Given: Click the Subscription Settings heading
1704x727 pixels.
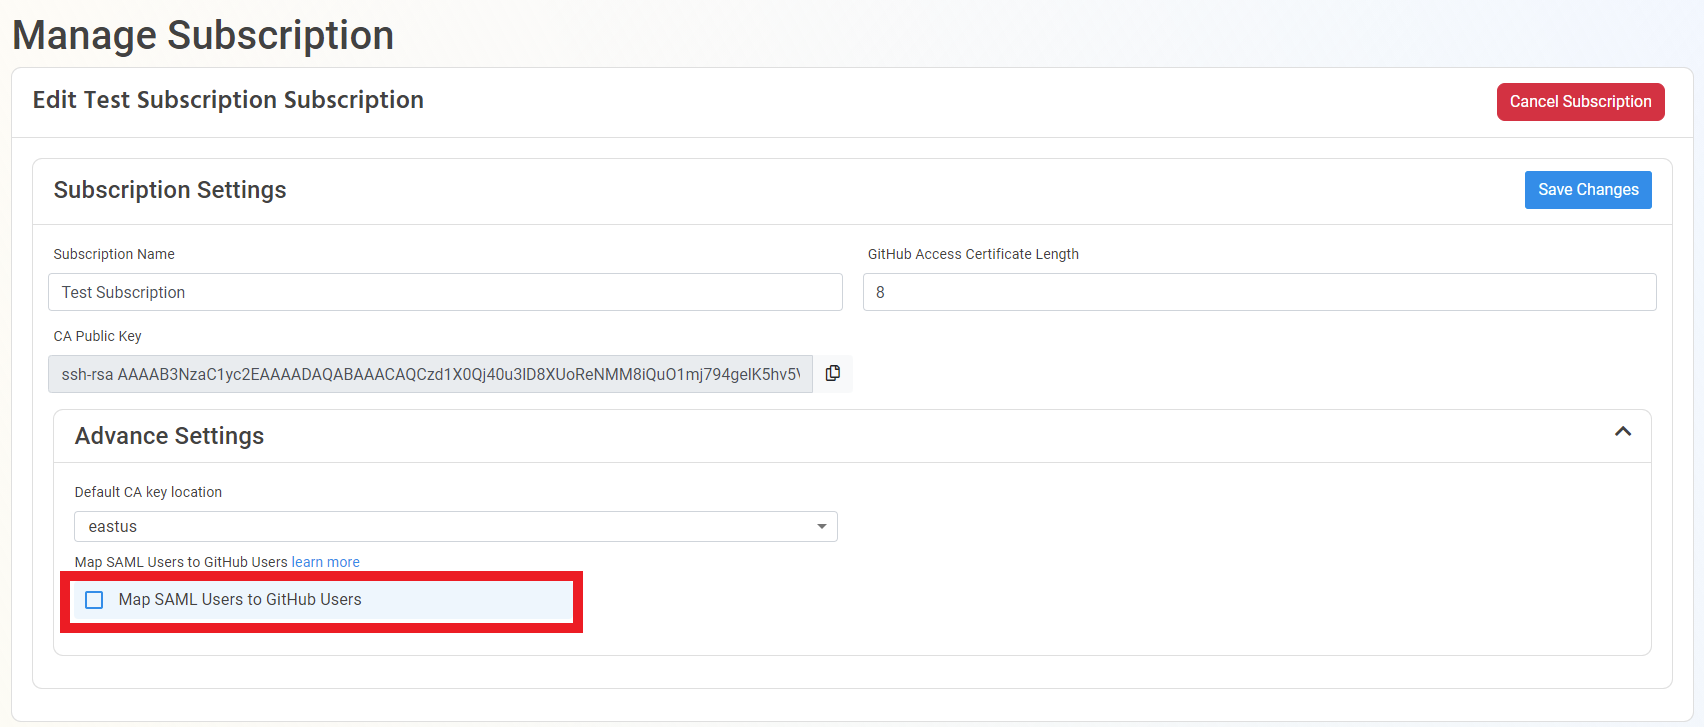Looking at the screenshot, I should point(170,190).
